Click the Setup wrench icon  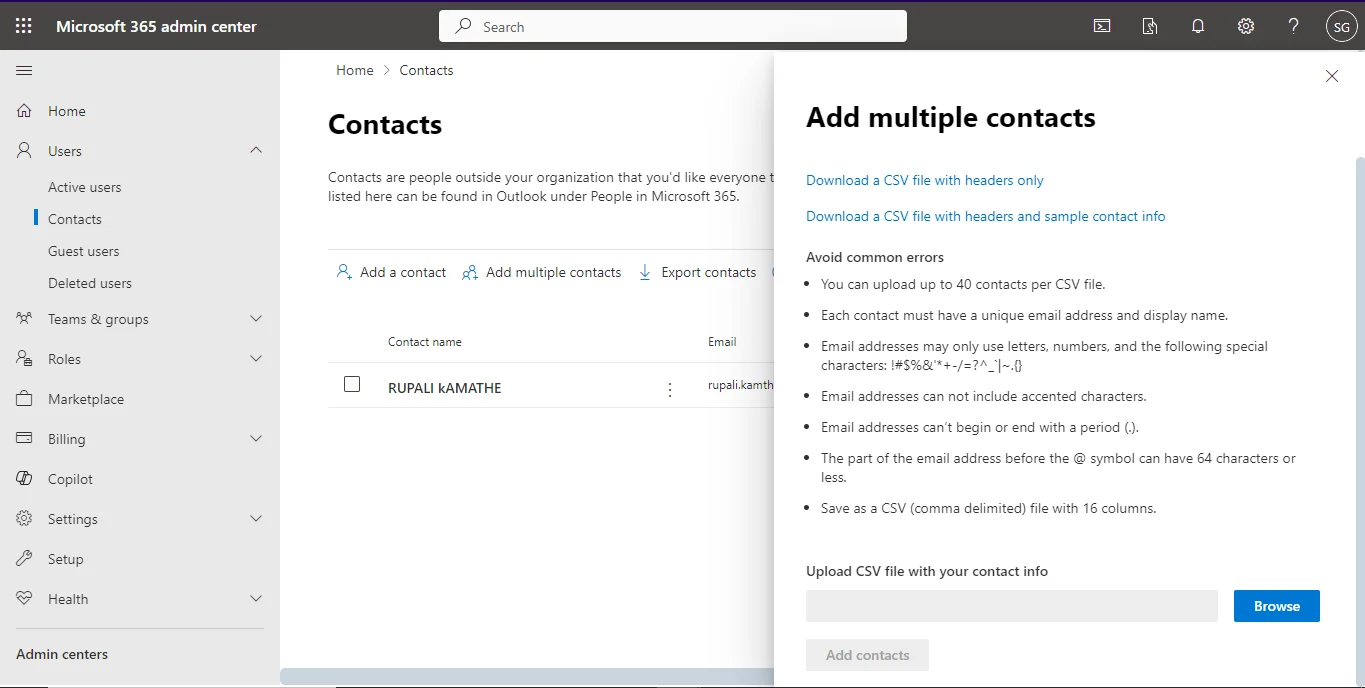[25, 559]
